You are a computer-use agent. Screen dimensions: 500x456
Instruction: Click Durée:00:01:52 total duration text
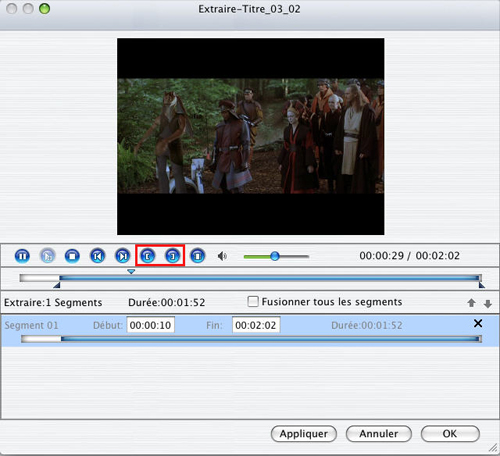[x=167, y=303]
